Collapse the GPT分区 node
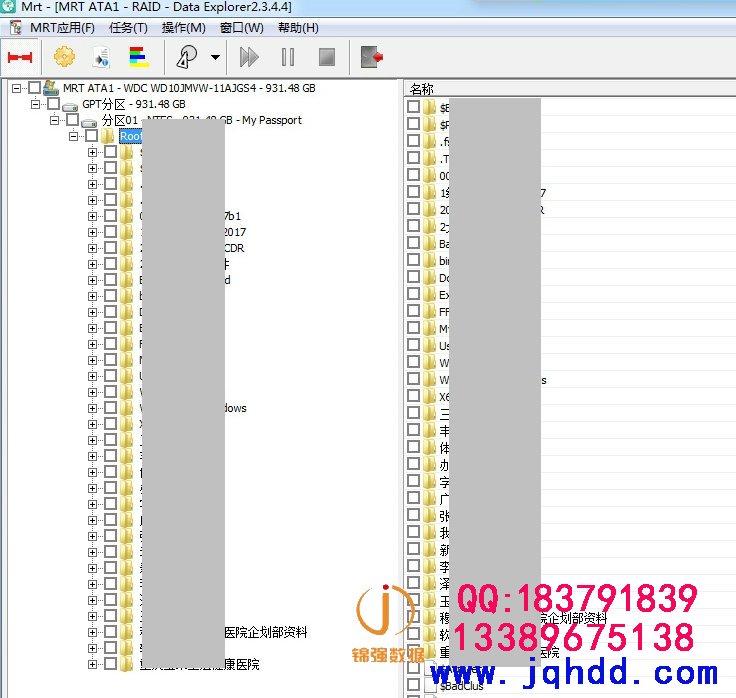This screenshot has width=736, height=698. point(35,104)
